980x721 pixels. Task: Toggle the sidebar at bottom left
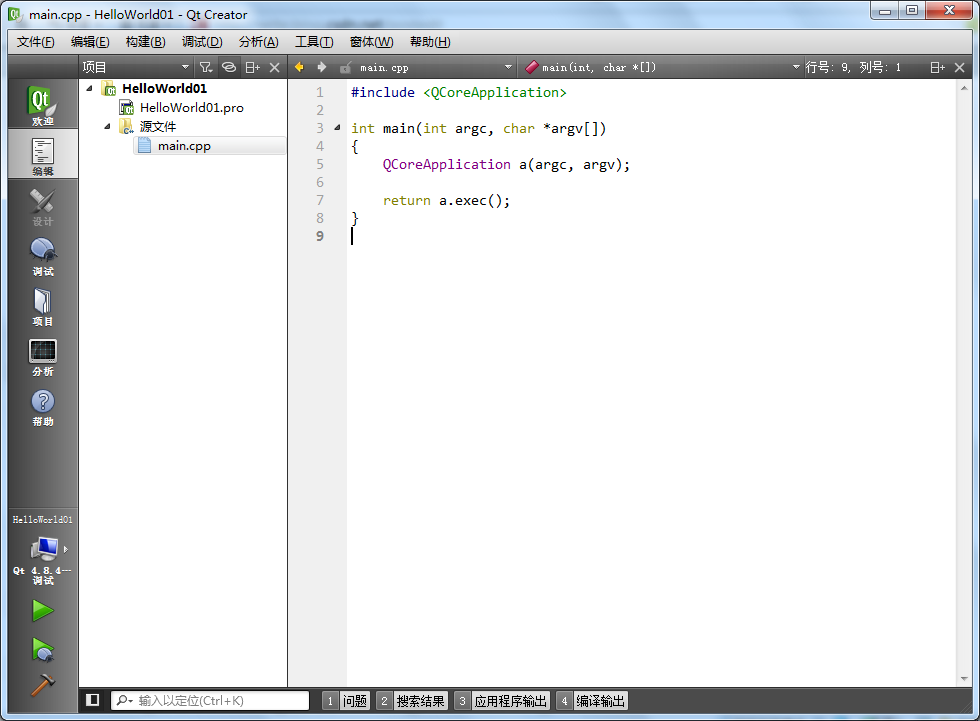click(92, 700)
